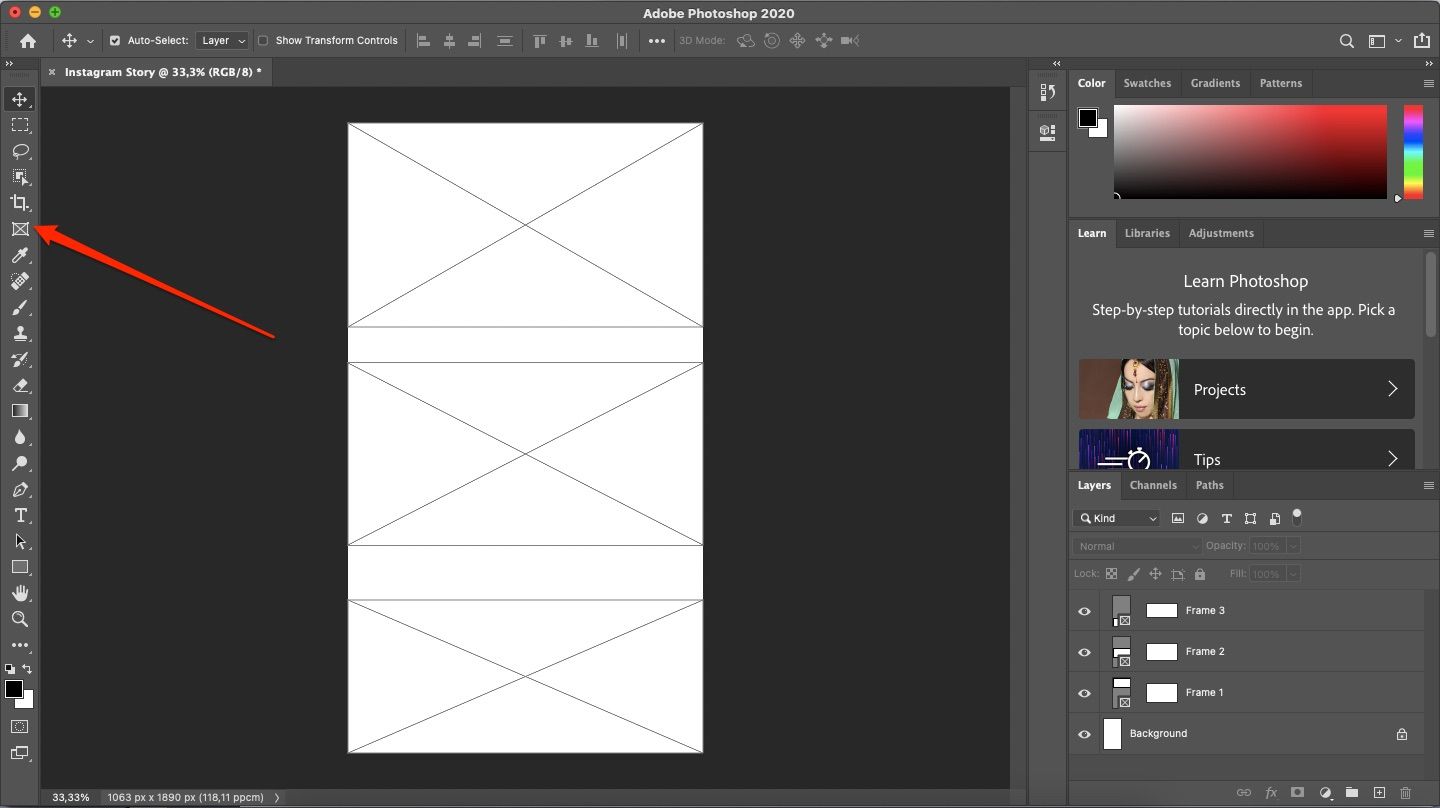This screenshot has width=1440, height=808.
Task: Select the Horizontal Type tool
Action: (20, 516)
